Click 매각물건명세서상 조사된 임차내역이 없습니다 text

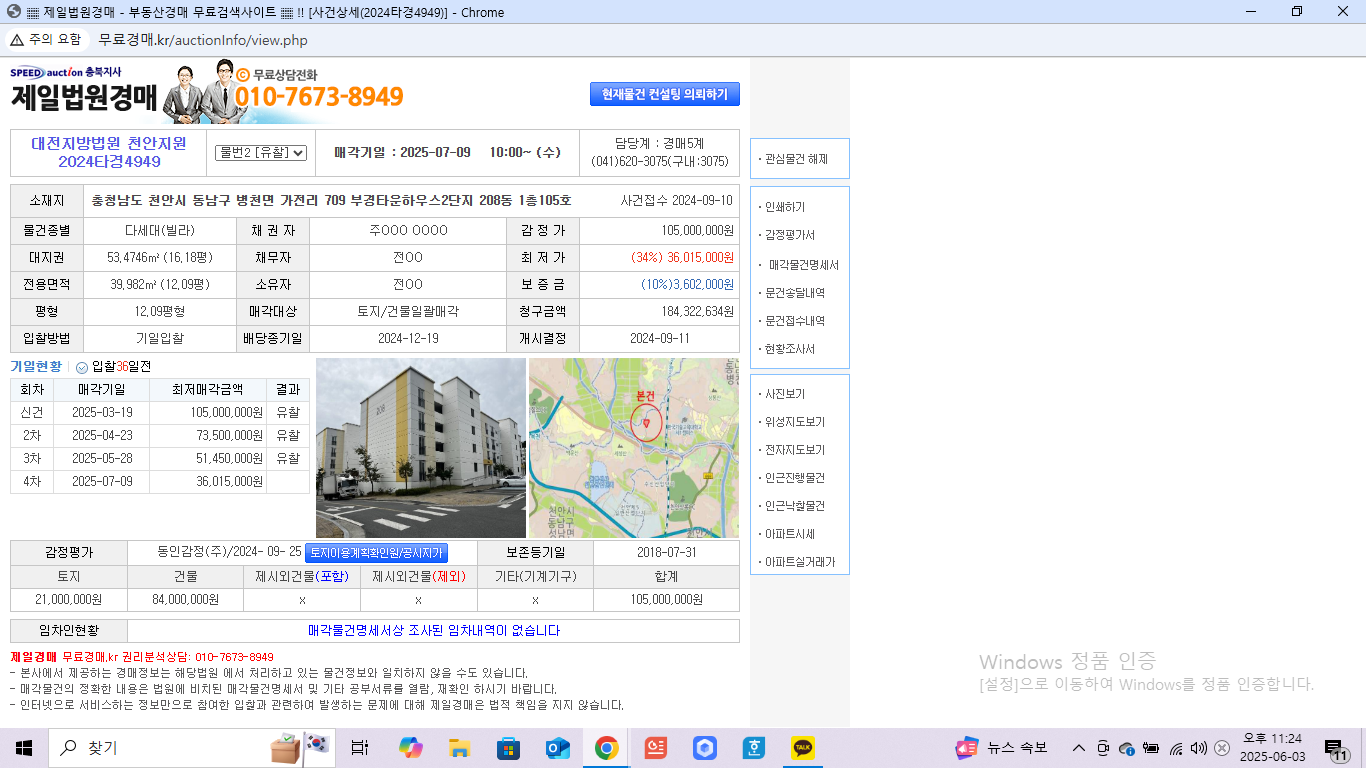(x=434, y=631)
